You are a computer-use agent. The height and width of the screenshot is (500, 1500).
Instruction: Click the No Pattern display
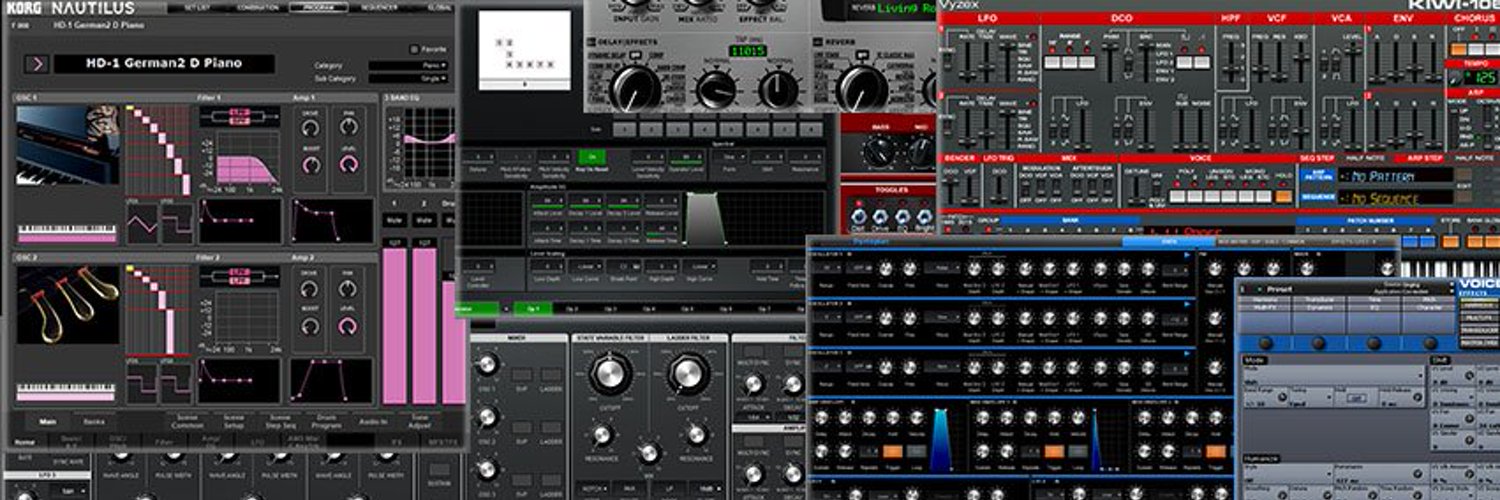click(1396, 174)
